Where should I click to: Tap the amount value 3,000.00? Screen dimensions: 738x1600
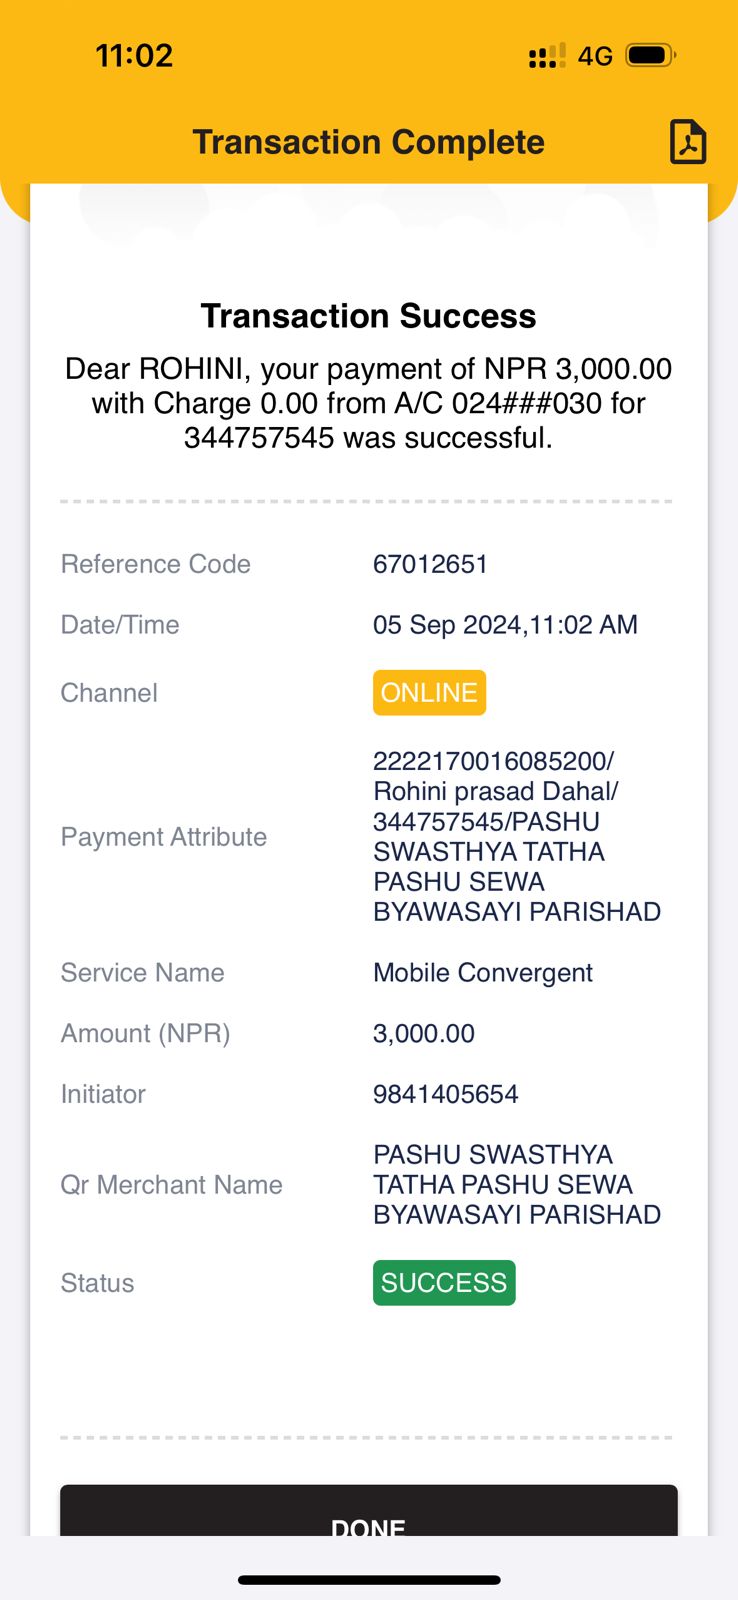coord(424,1033)
